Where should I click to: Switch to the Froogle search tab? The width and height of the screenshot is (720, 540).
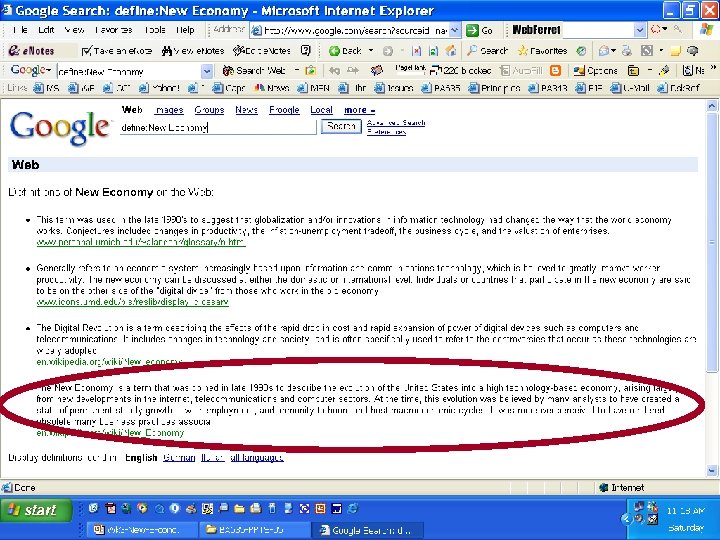284,110
